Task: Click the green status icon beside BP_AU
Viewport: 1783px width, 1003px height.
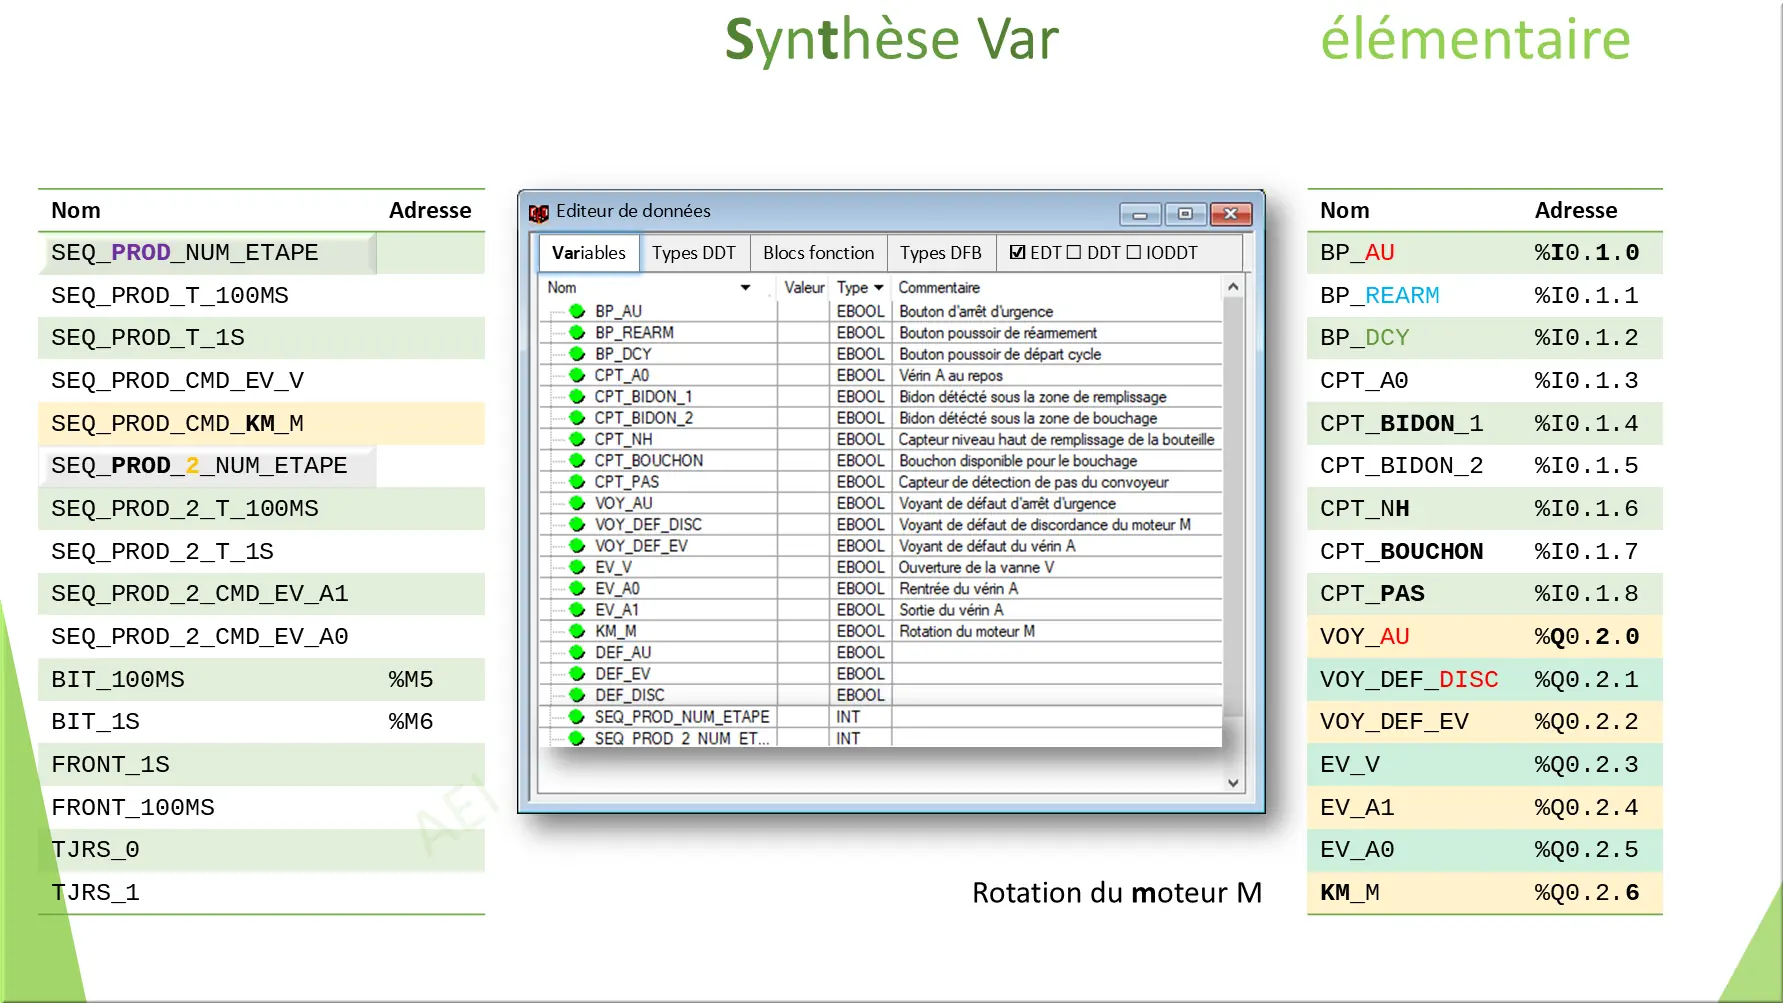Action: point(576,311)
